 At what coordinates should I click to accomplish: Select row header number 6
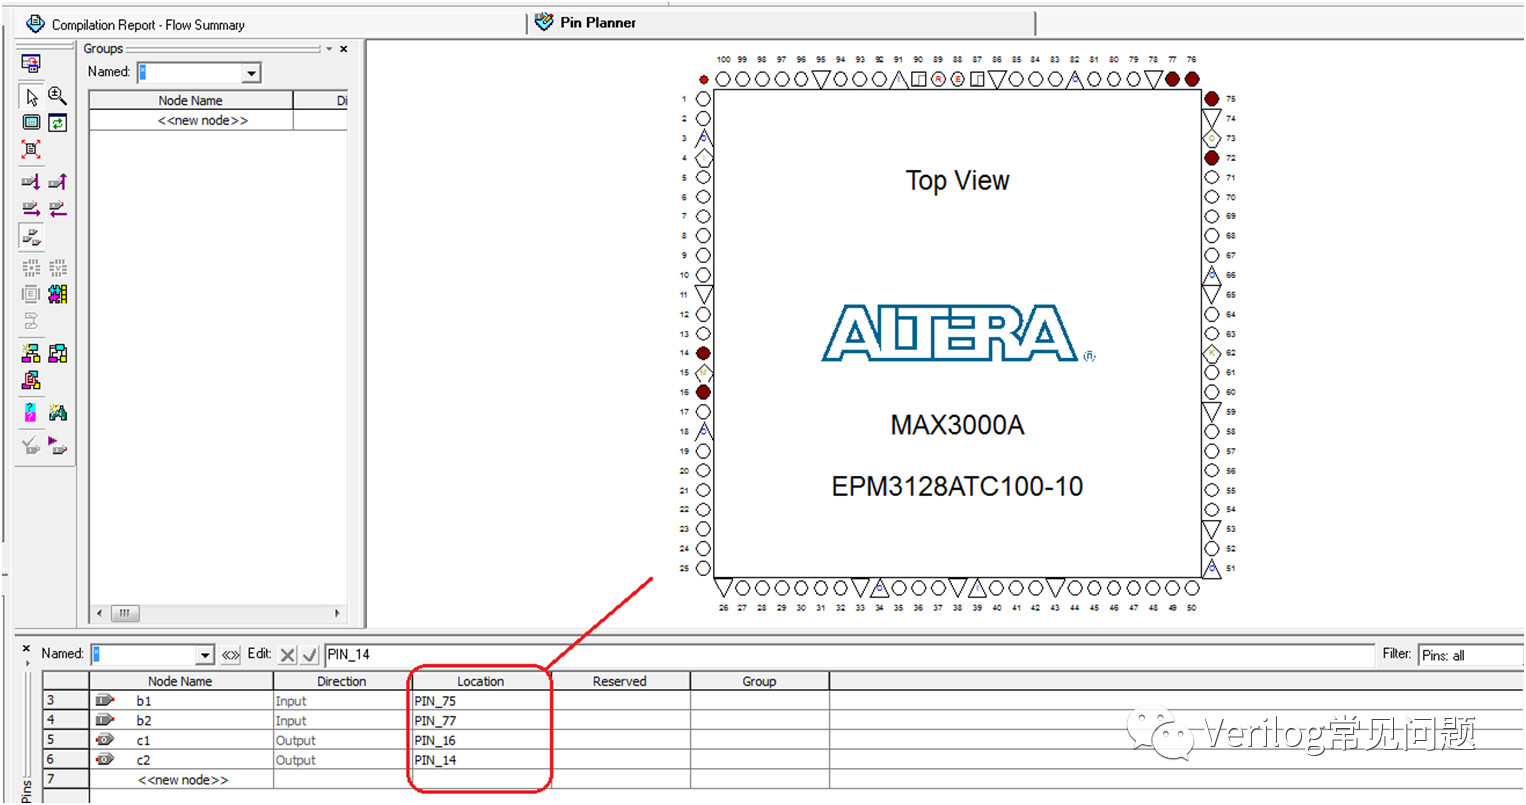coord(66,760)
